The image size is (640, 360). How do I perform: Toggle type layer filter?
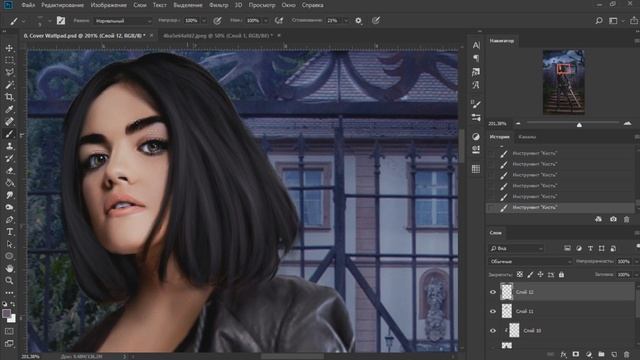pos(590,248)
